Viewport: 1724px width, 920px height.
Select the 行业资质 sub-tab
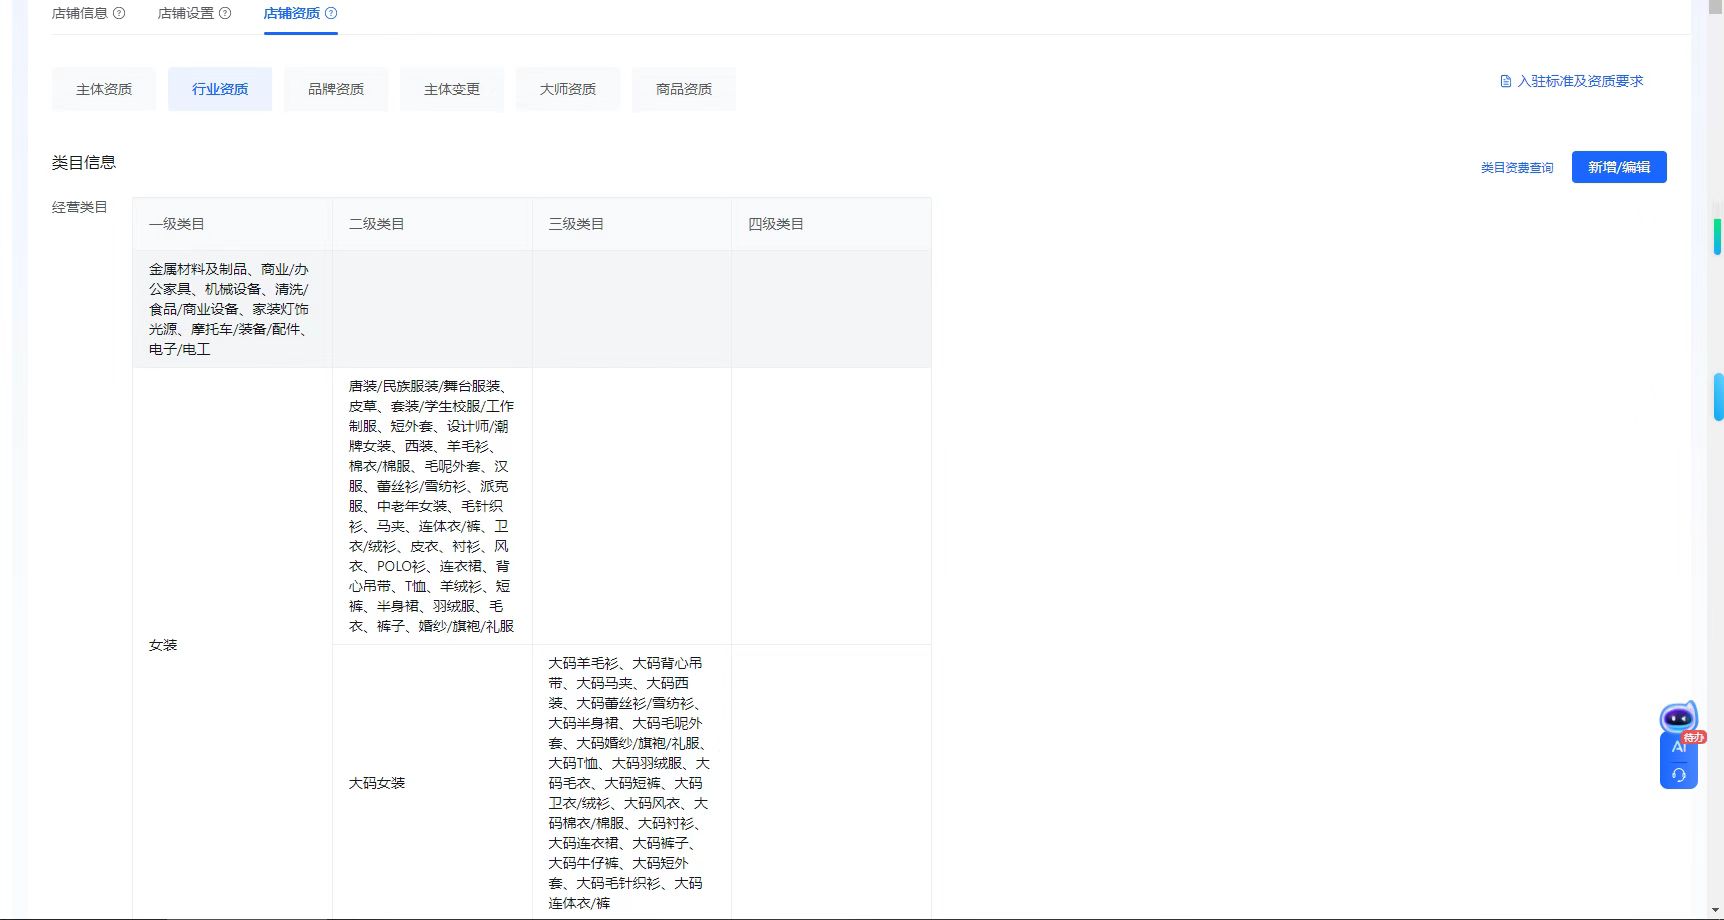coord(220,90)
